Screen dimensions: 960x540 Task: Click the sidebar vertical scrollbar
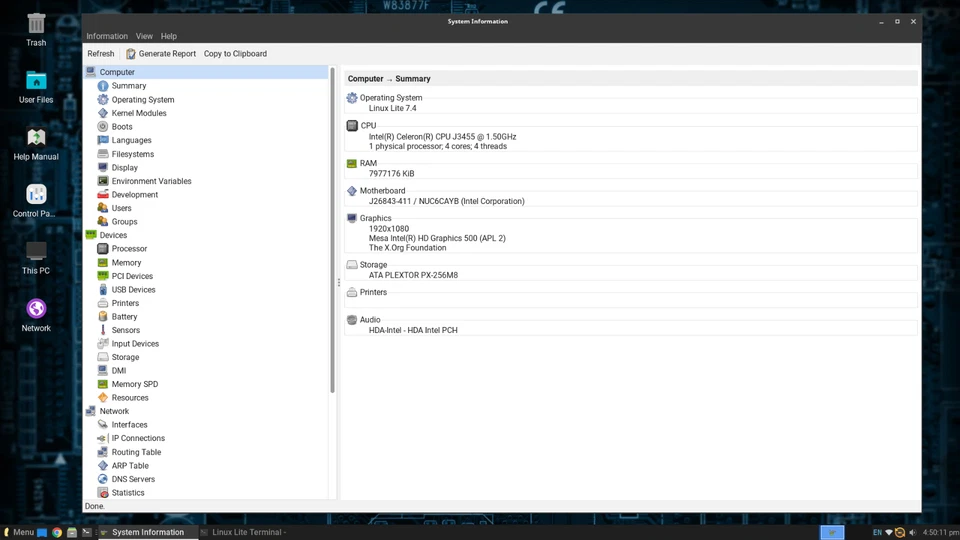click(x=332, y=230)
